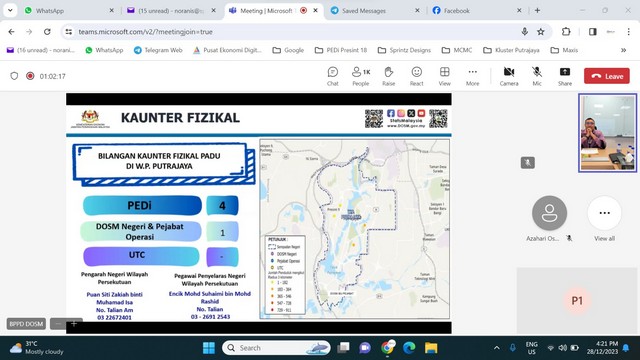This screenshot has width=640, height=360.
Task: Toggle the Camera on
Action: (x=509, y=76)
